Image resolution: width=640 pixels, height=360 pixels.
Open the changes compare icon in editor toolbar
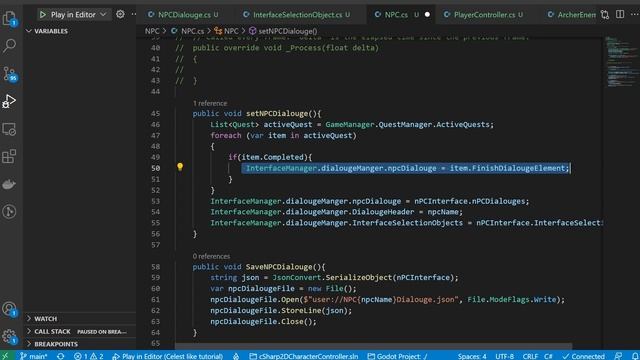click(x=605, y=15)
